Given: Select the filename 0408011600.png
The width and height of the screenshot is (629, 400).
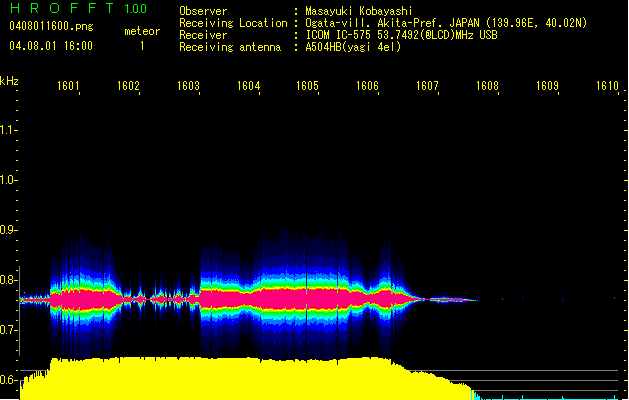Looking at the screenshot, I should (51, 27).
